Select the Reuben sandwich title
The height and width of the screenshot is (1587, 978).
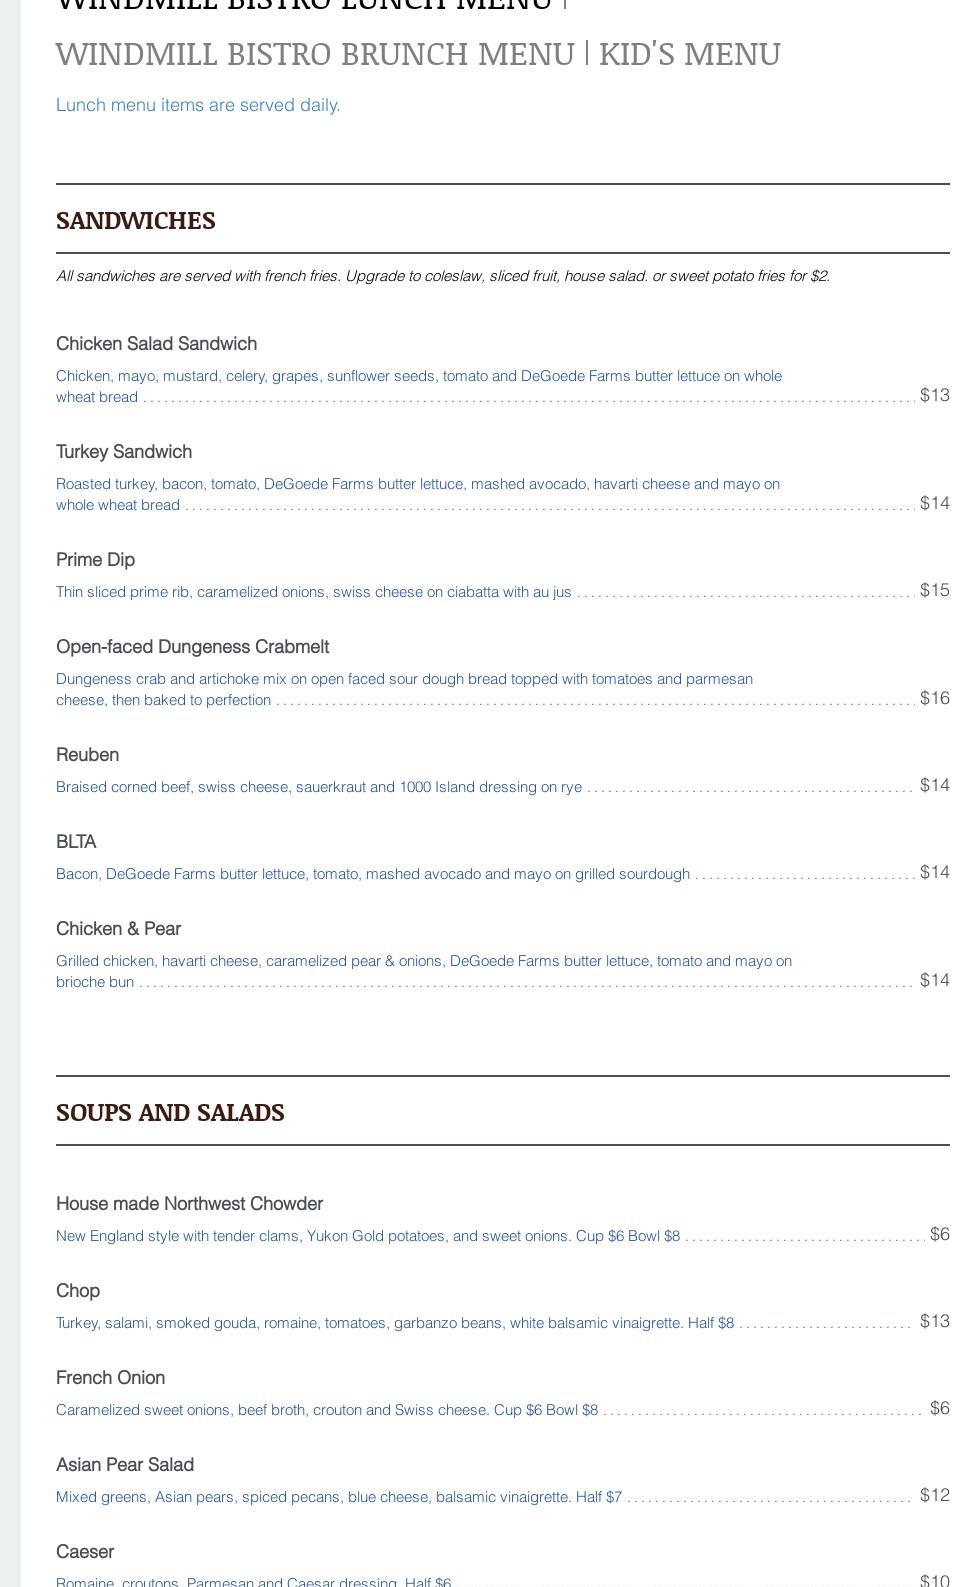[x=88, y=755]
